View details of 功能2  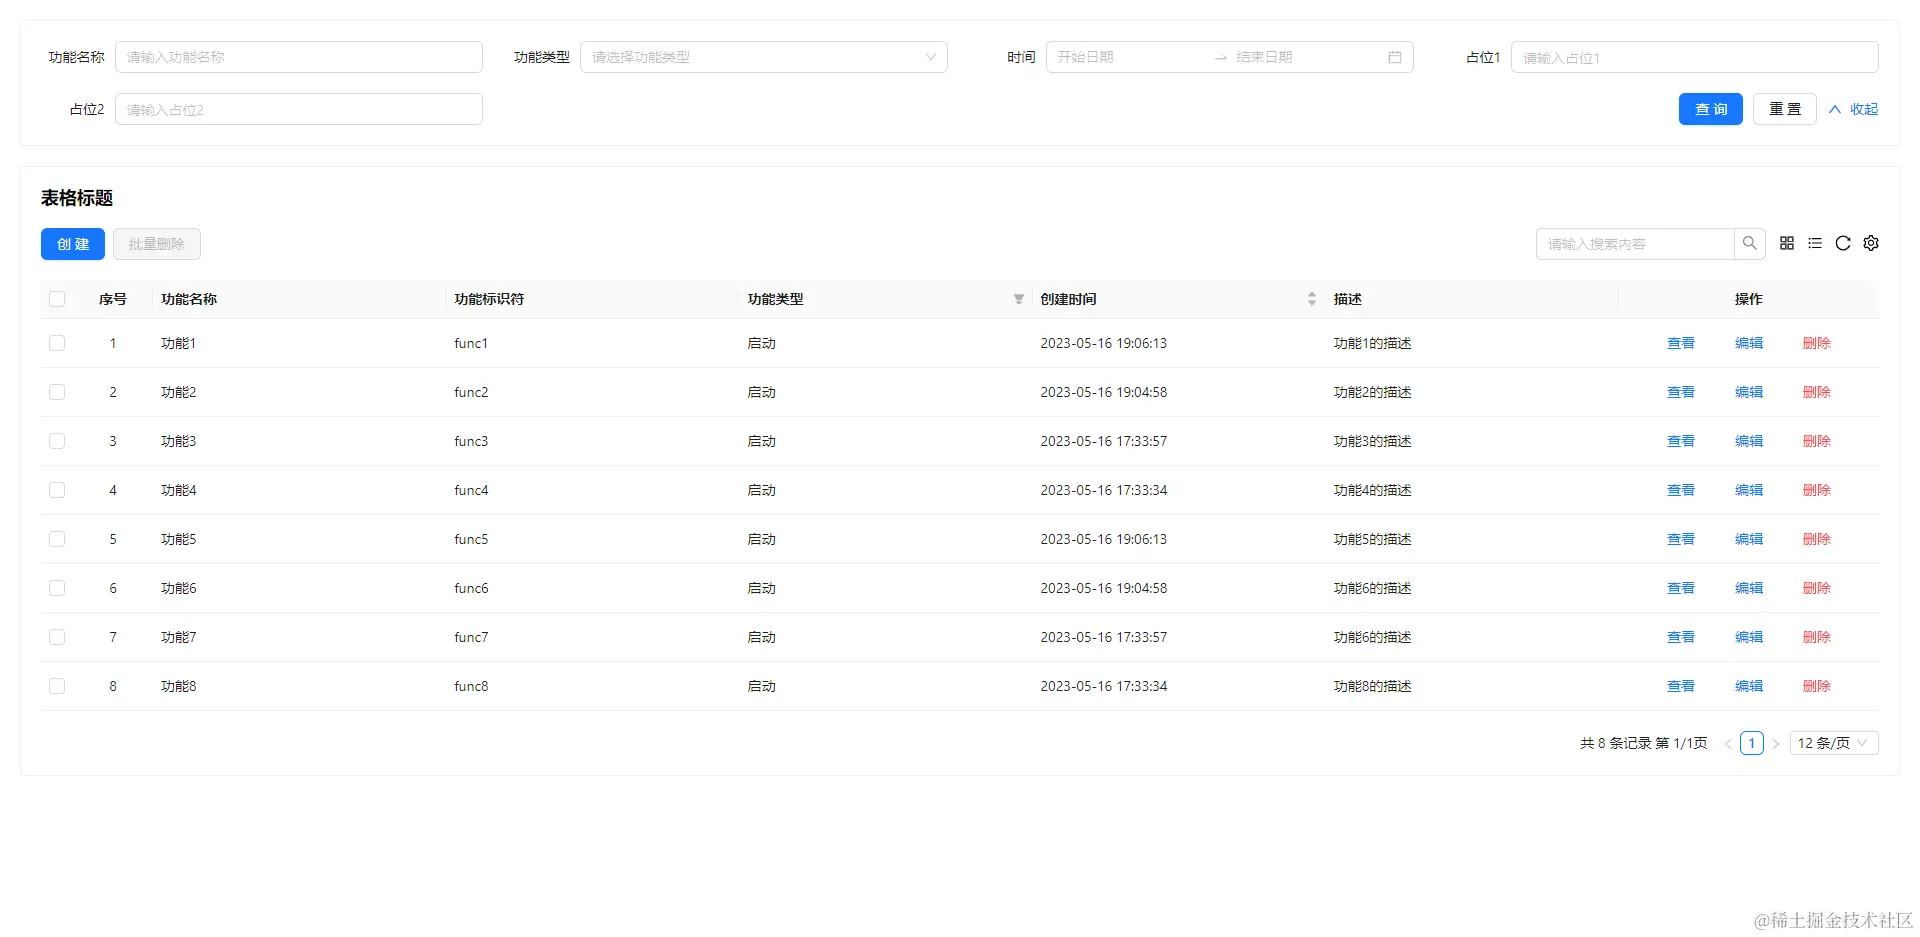pos(1681,392)
